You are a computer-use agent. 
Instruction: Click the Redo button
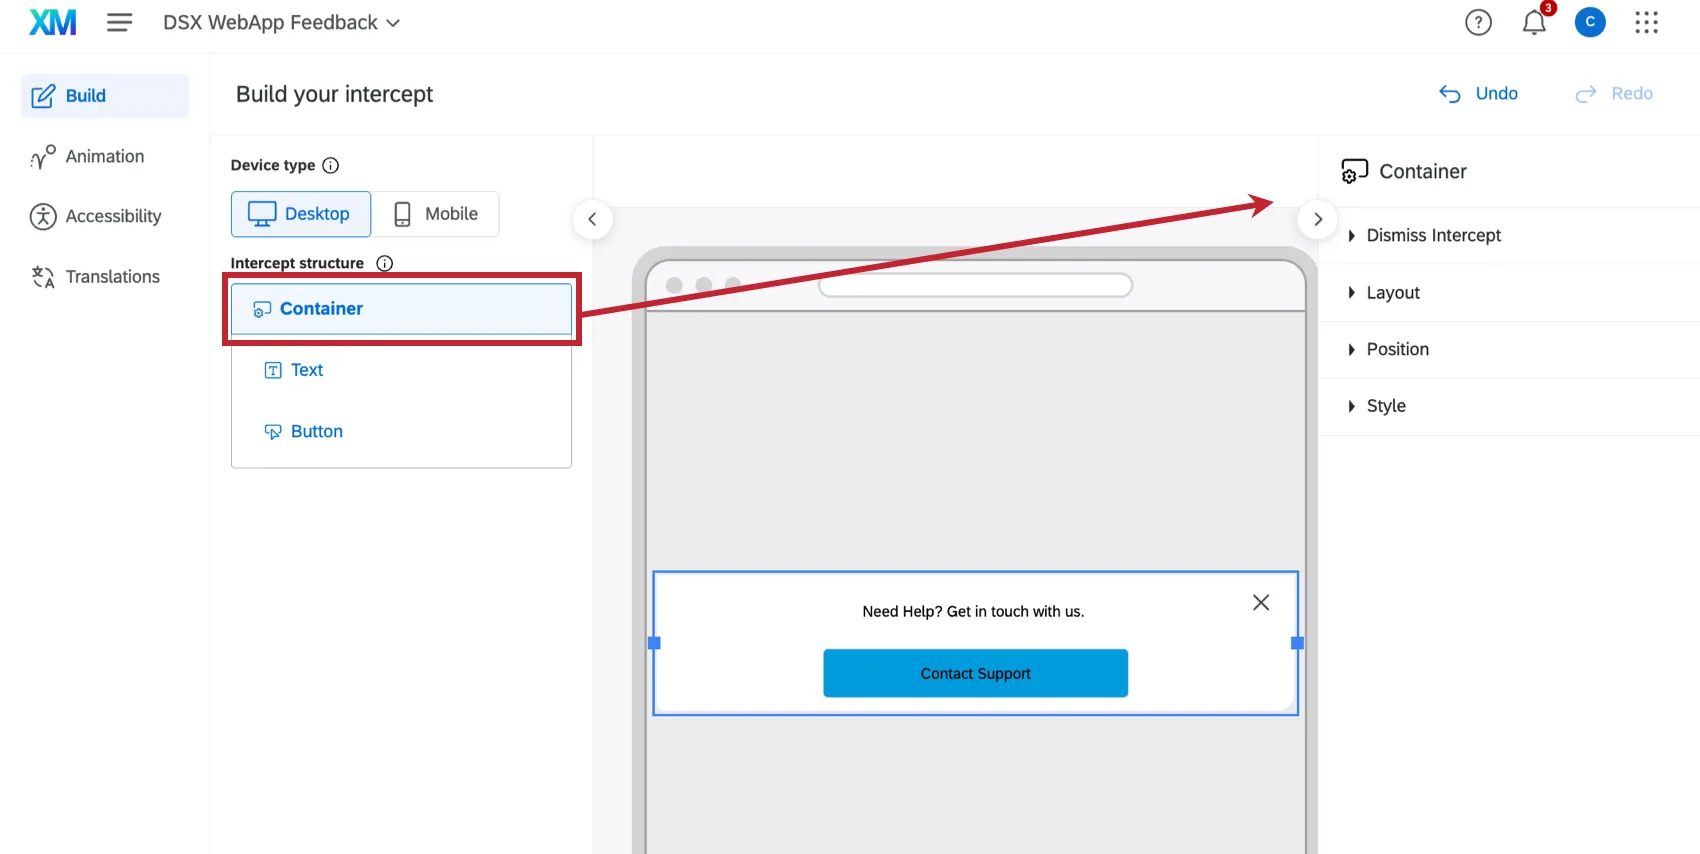pos(1614,93)
